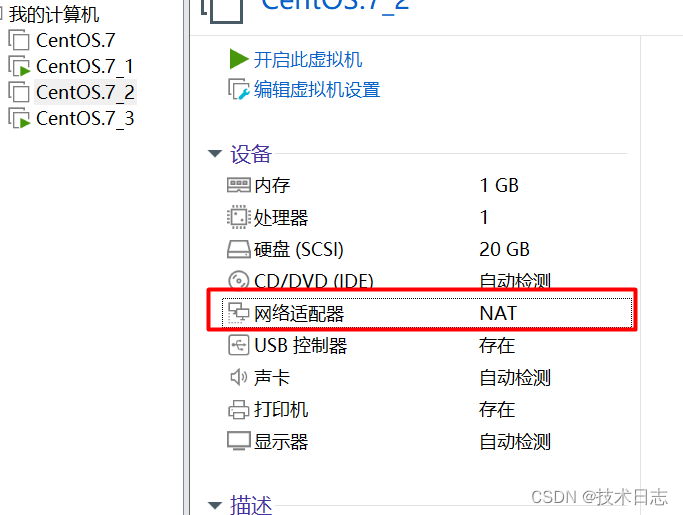This screenshot has height=515, width=683.
Task: Select the USB 控制器 device label
Action: tap(301, 346)
